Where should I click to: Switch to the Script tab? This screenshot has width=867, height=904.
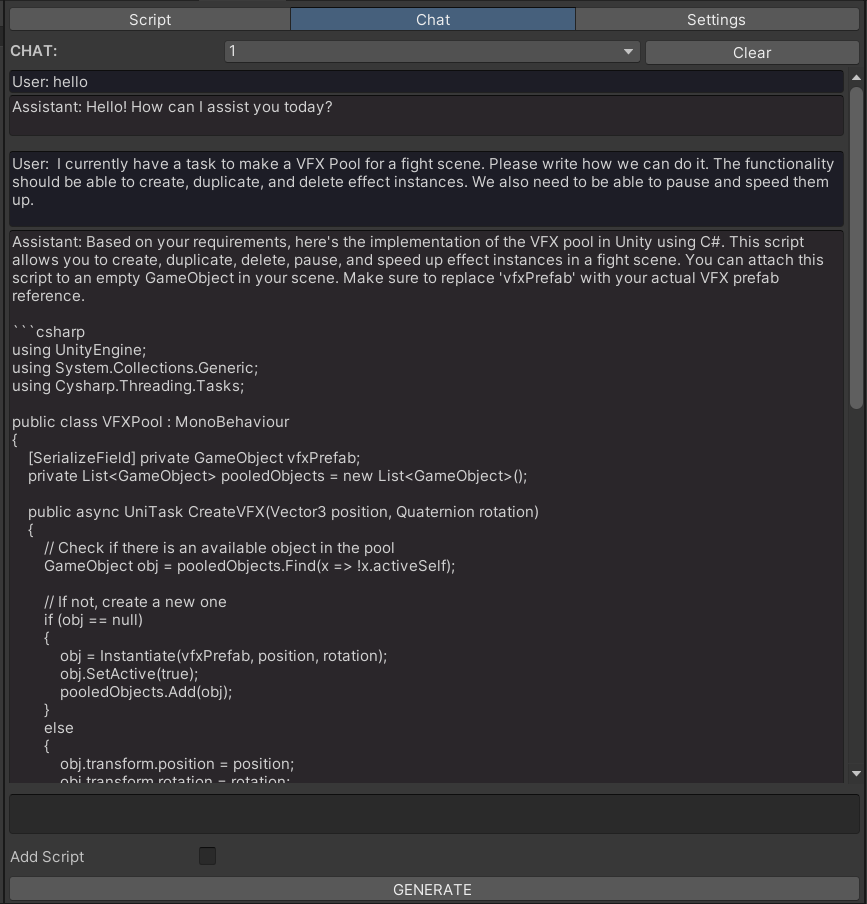click(x=149, y=19)
